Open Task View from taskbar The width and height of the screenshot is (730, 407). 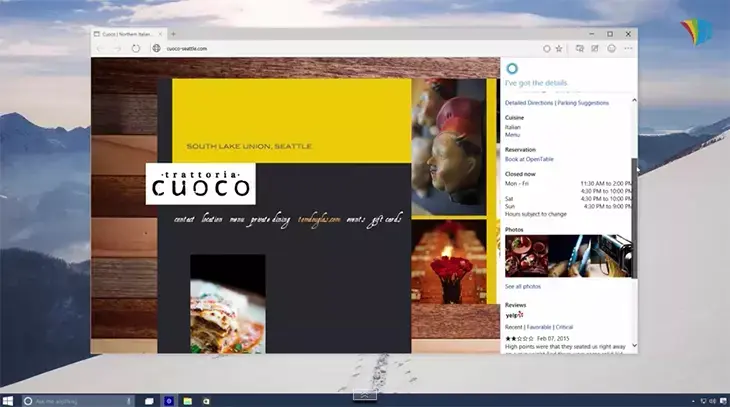coord(149,401)
